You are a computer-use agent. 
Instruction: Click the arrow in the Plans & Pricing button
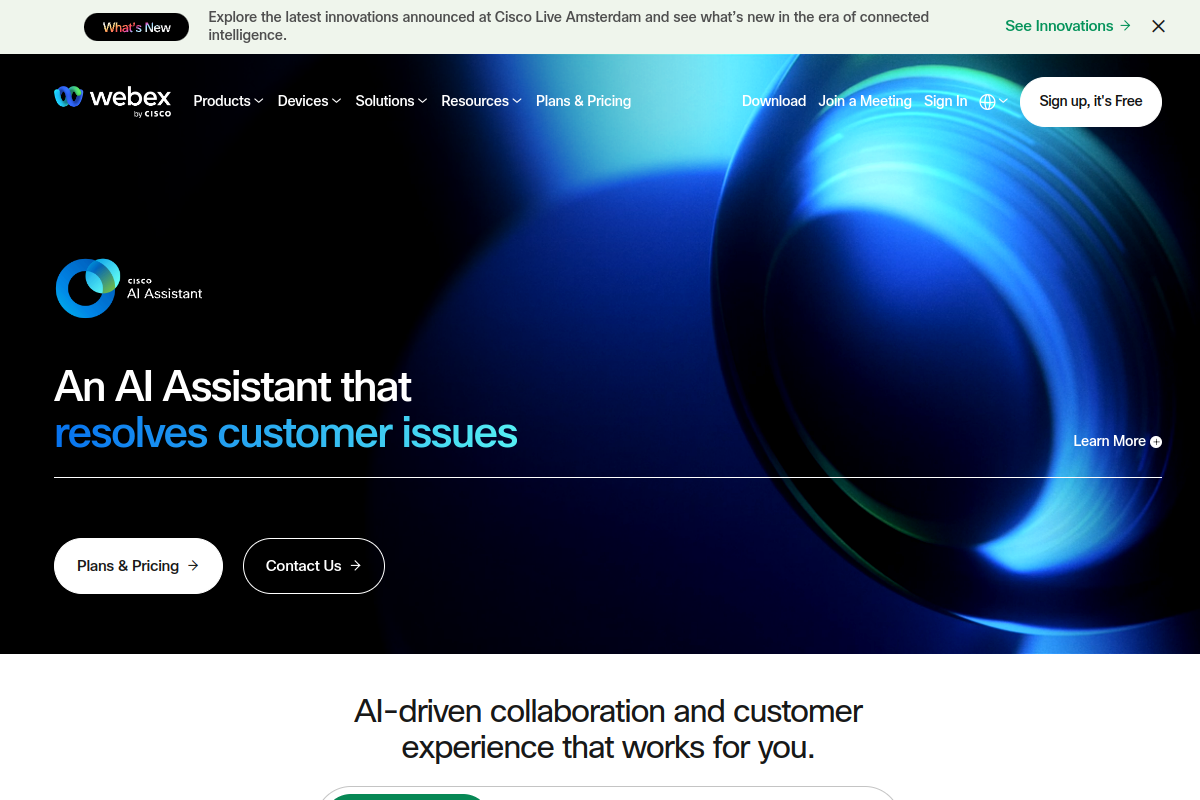coord(196,566)
